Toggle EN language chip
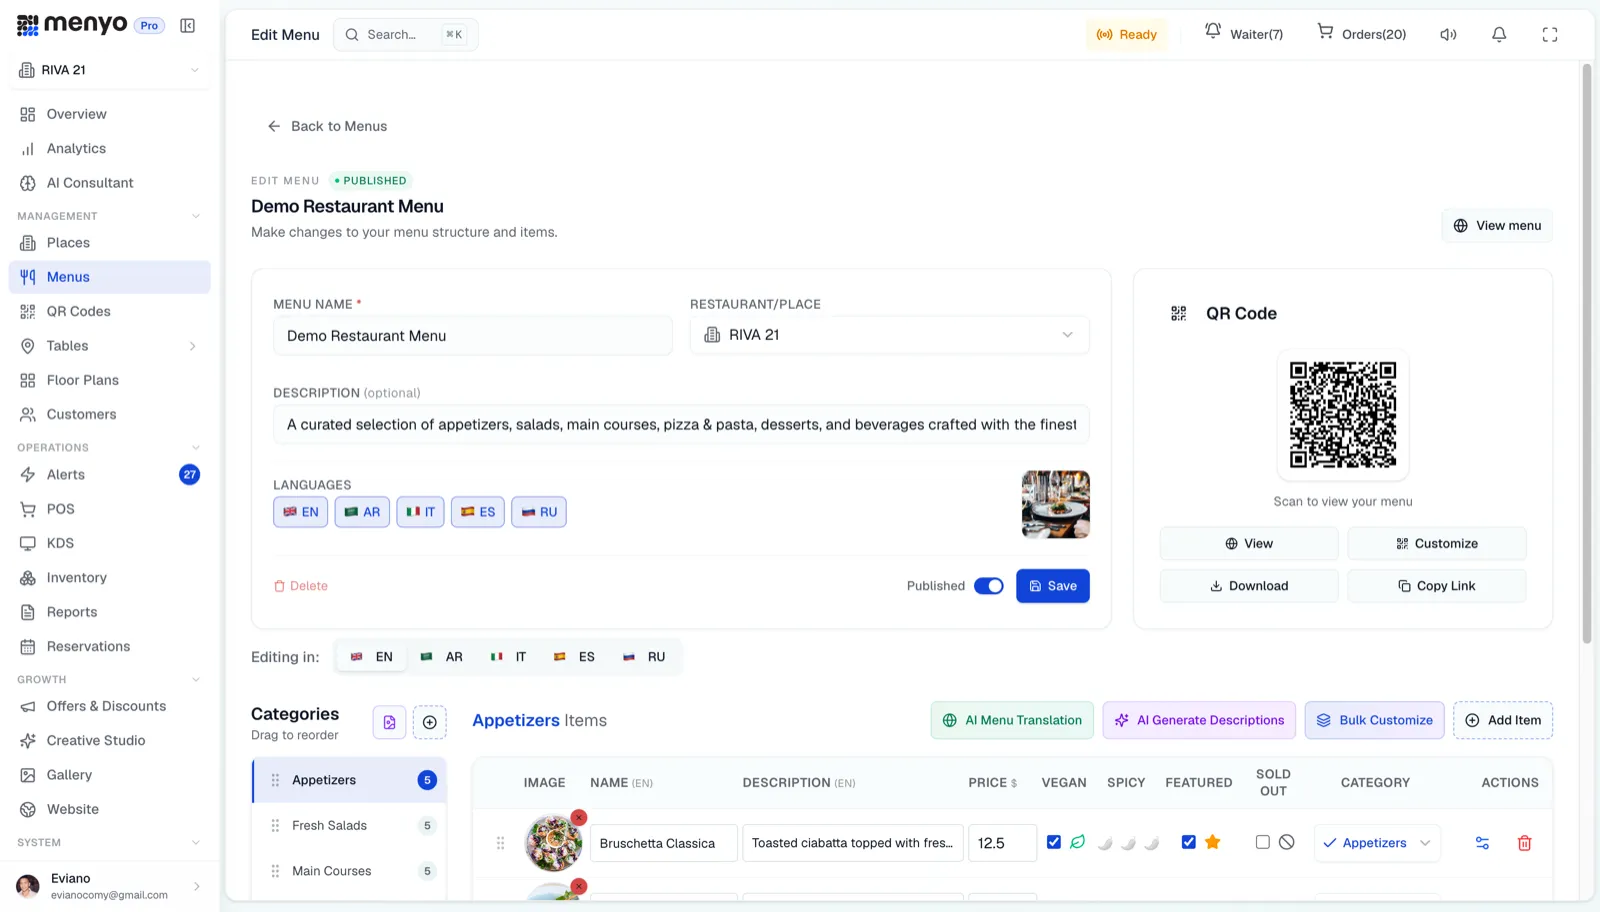The image size is (1600, 912). [300, 512]
